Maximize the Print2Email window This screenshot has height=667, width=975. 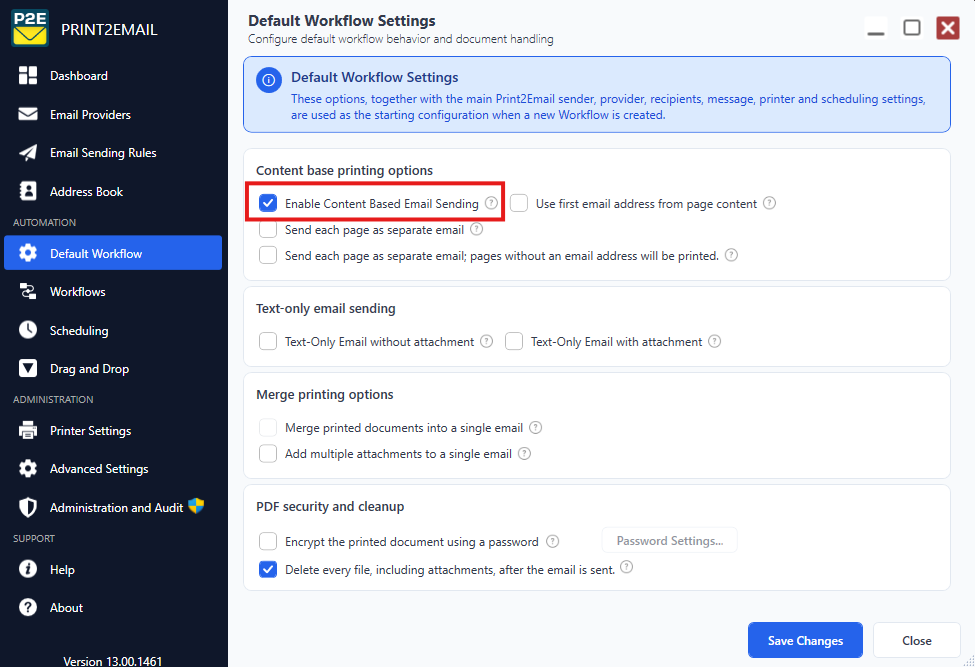tap(912, 28)
